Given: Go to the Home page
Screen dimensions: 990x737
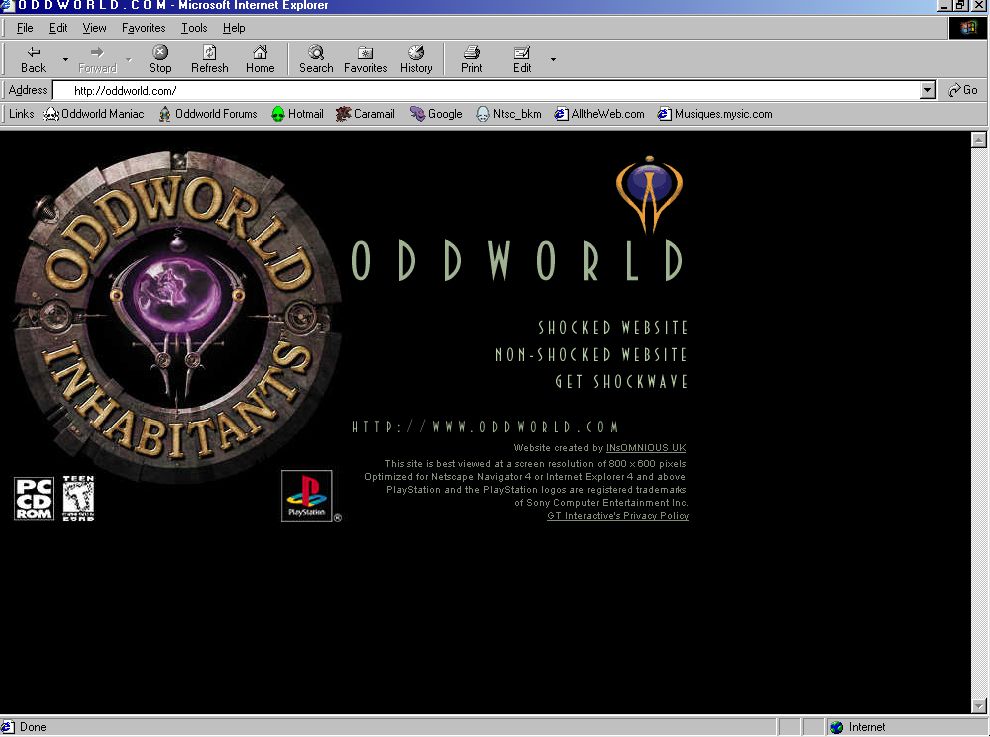Looking at the screenshot, I should point(260,59).
